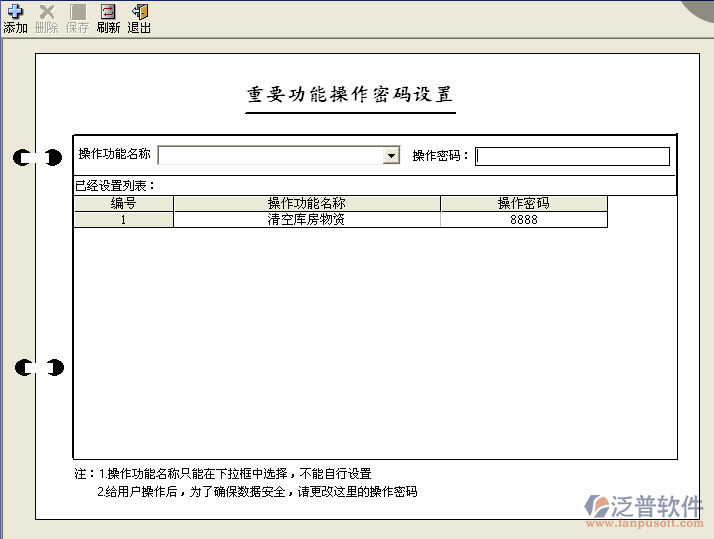Click the 删除 (Delete) toolbar icon
The image size is (714, 539).
point(46,12)
